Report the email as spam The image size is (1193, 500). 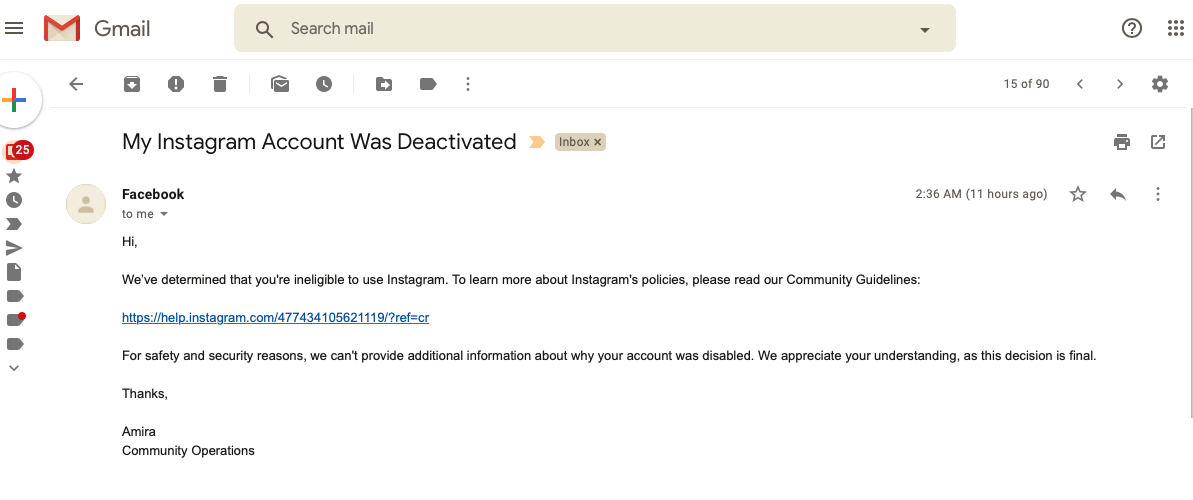(176, 84)
